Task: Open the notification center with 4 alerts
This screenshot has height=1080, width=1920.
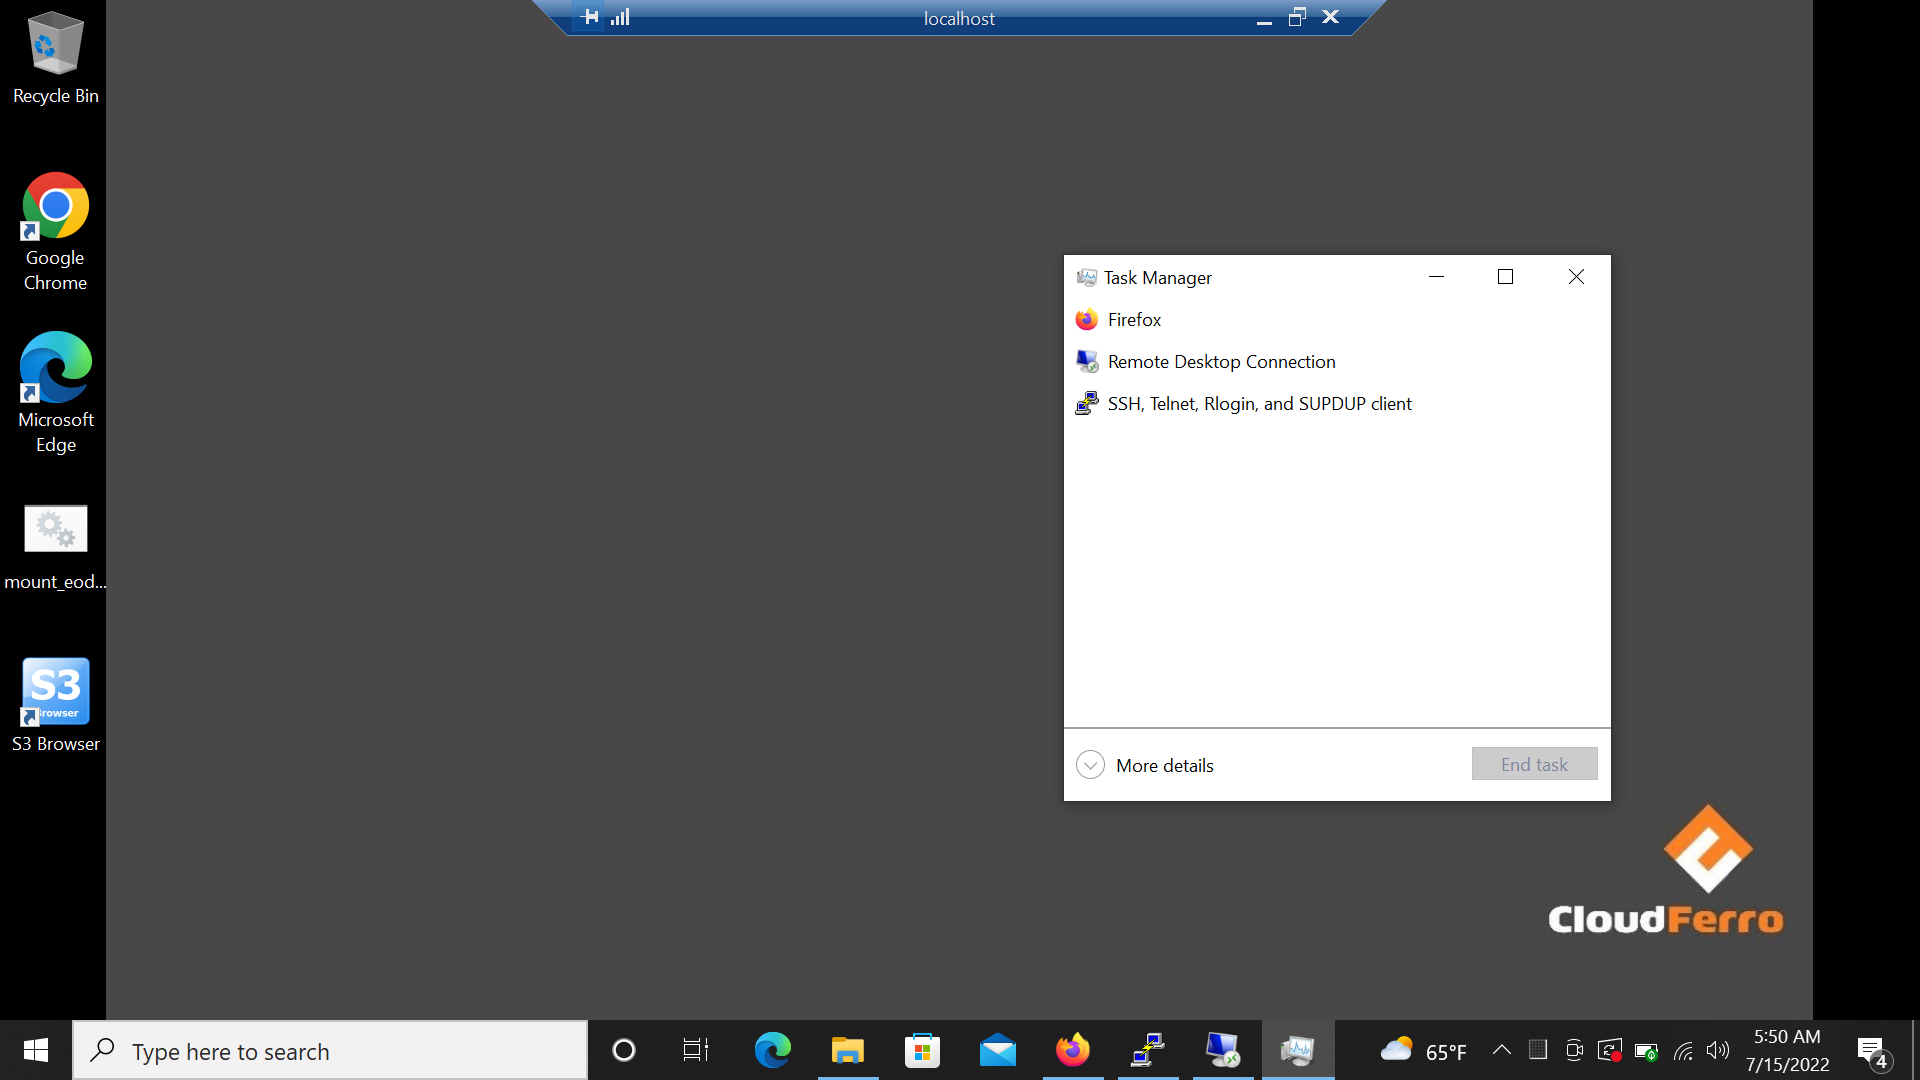Action: (x=1872, y=1051)
